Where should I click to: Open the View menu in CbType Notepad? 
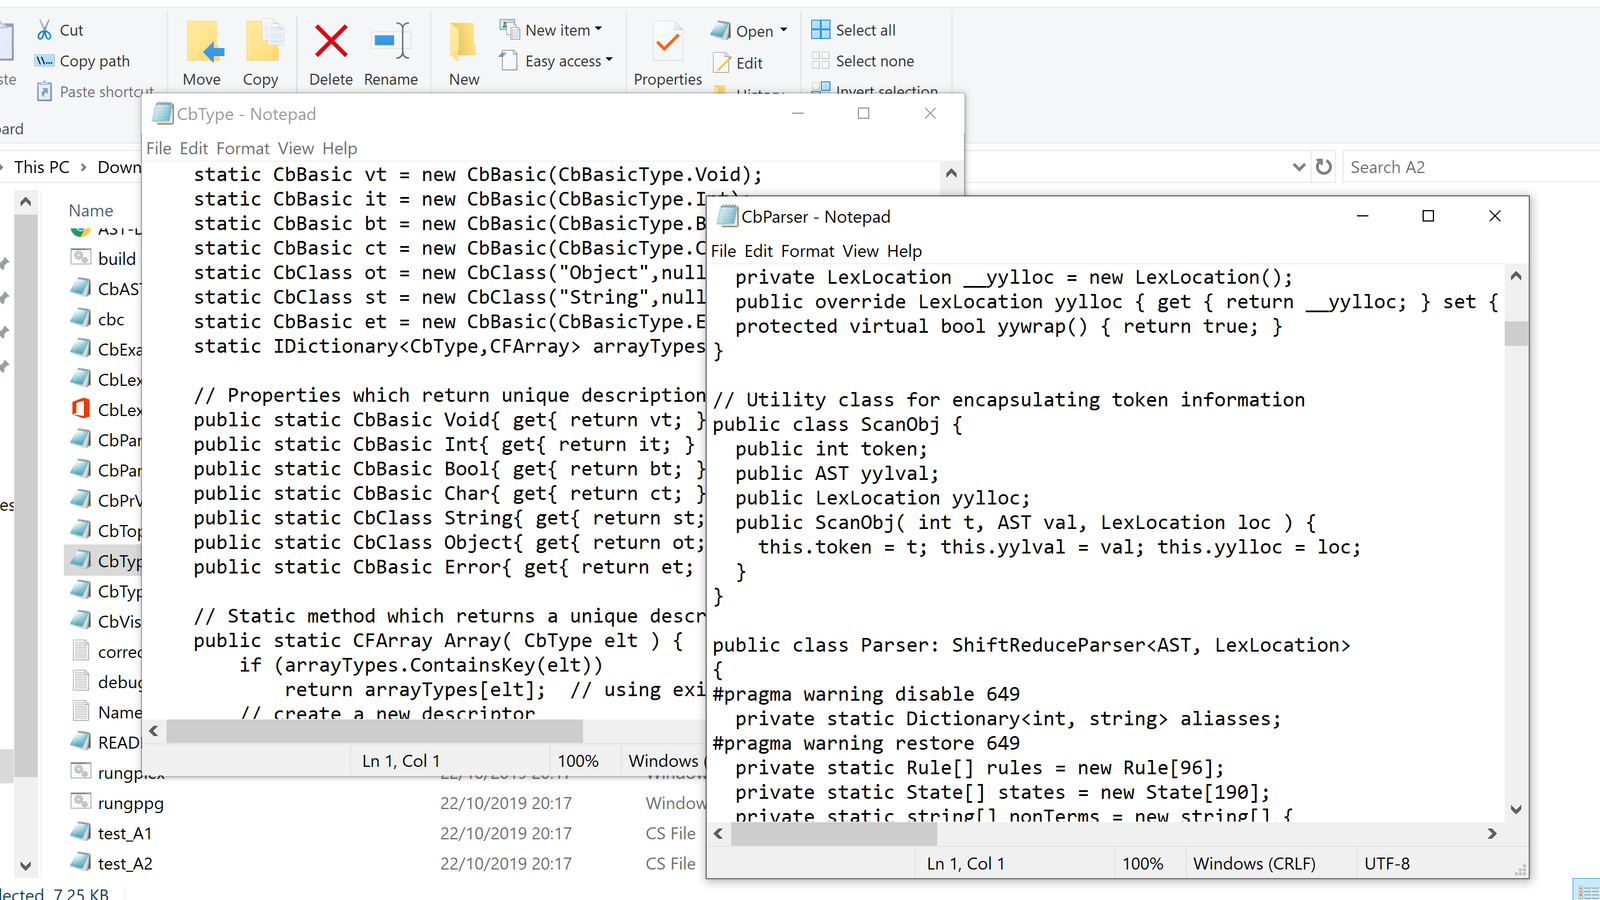click(296, 148)
